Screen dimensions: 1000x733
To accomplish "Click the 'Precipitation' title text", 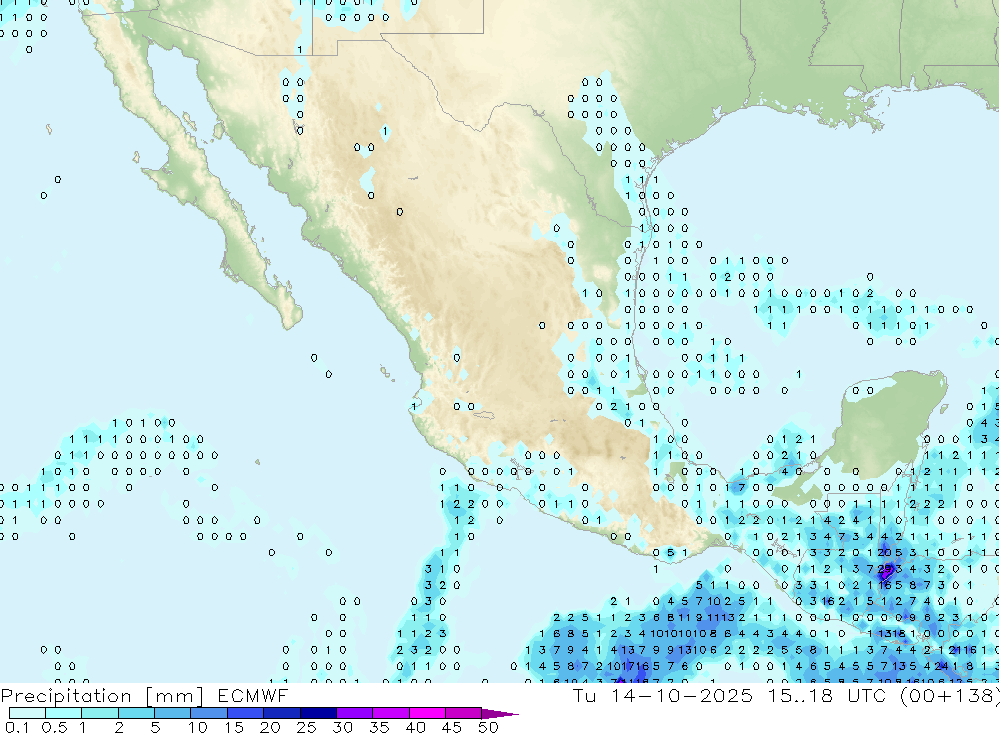I will pos(66,696).
